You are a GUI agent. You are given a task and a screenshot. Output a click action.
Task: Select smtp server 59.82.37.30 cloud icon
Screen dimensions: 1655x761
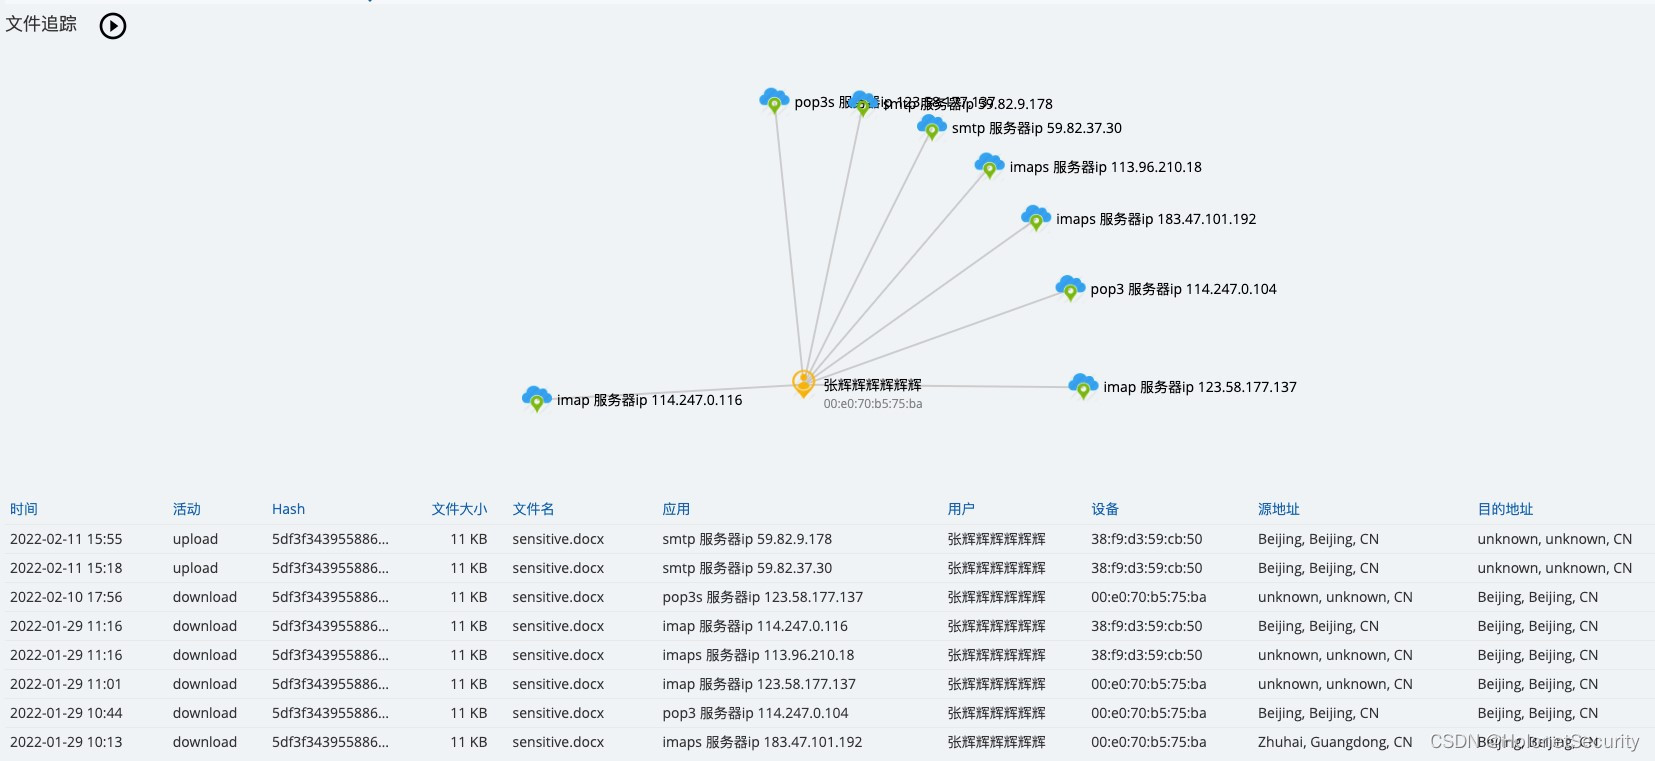click(x=932, y=127)
